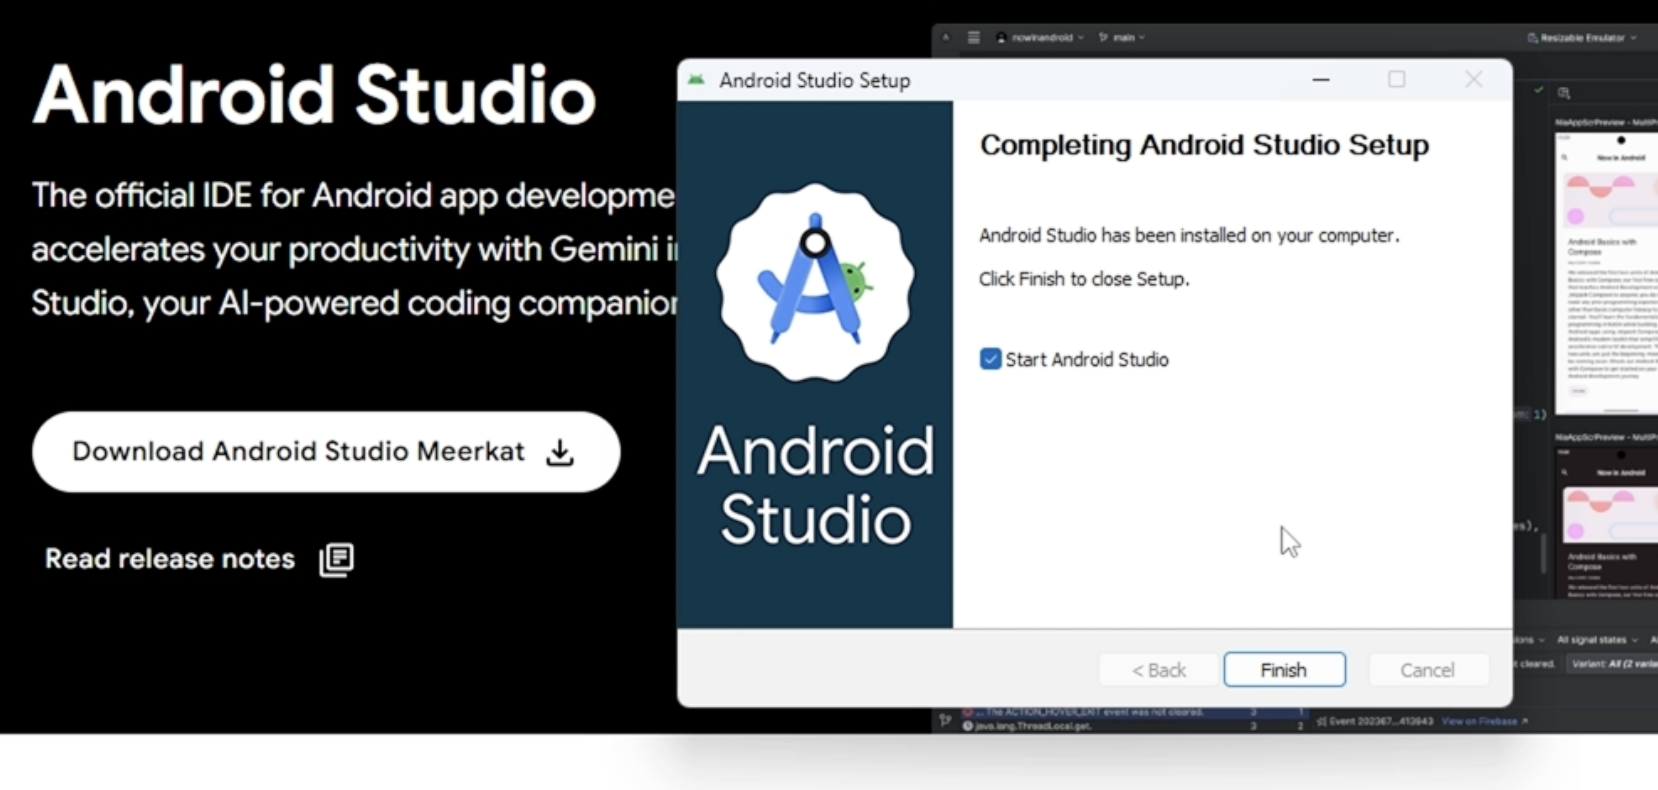This screenshot has height=790, width=1658.
Task: Click 'Completing Android Studio Setup' heading
Action: coord(1204,145)
